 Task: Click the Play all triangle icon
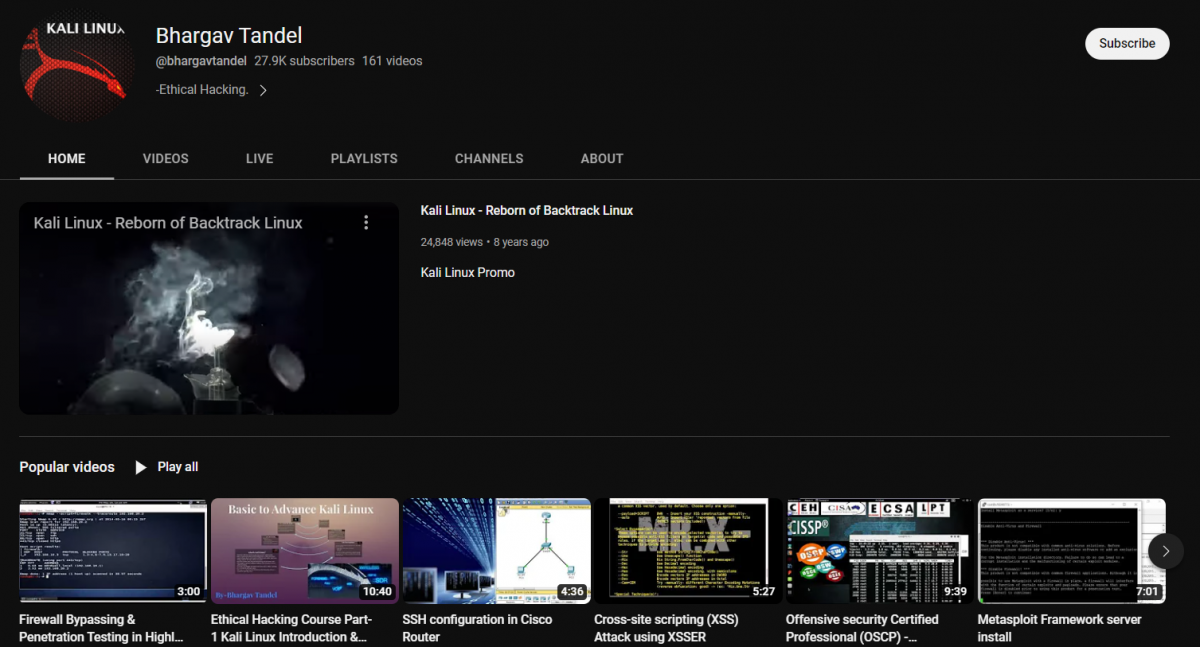(141, 467)
